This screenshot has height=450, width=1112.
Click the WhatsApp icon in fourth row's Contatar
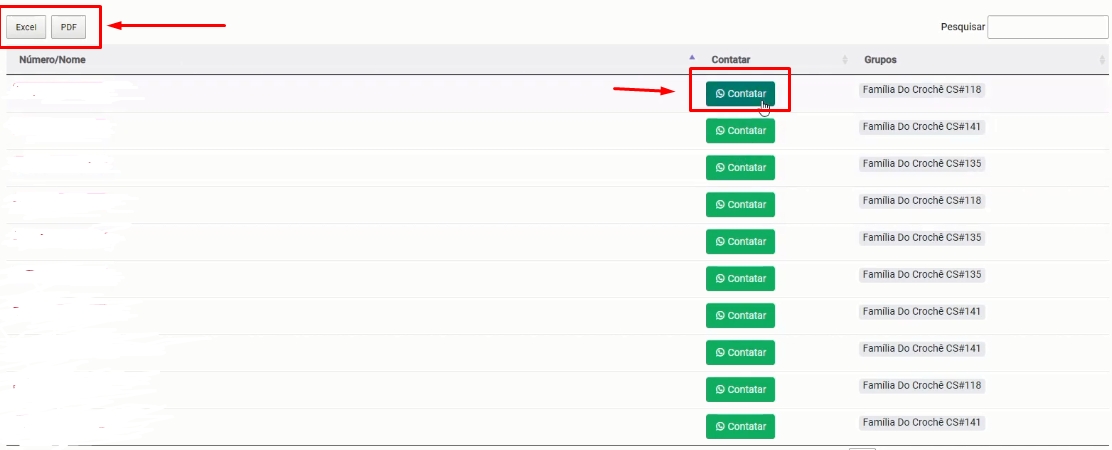click(720, 205)
